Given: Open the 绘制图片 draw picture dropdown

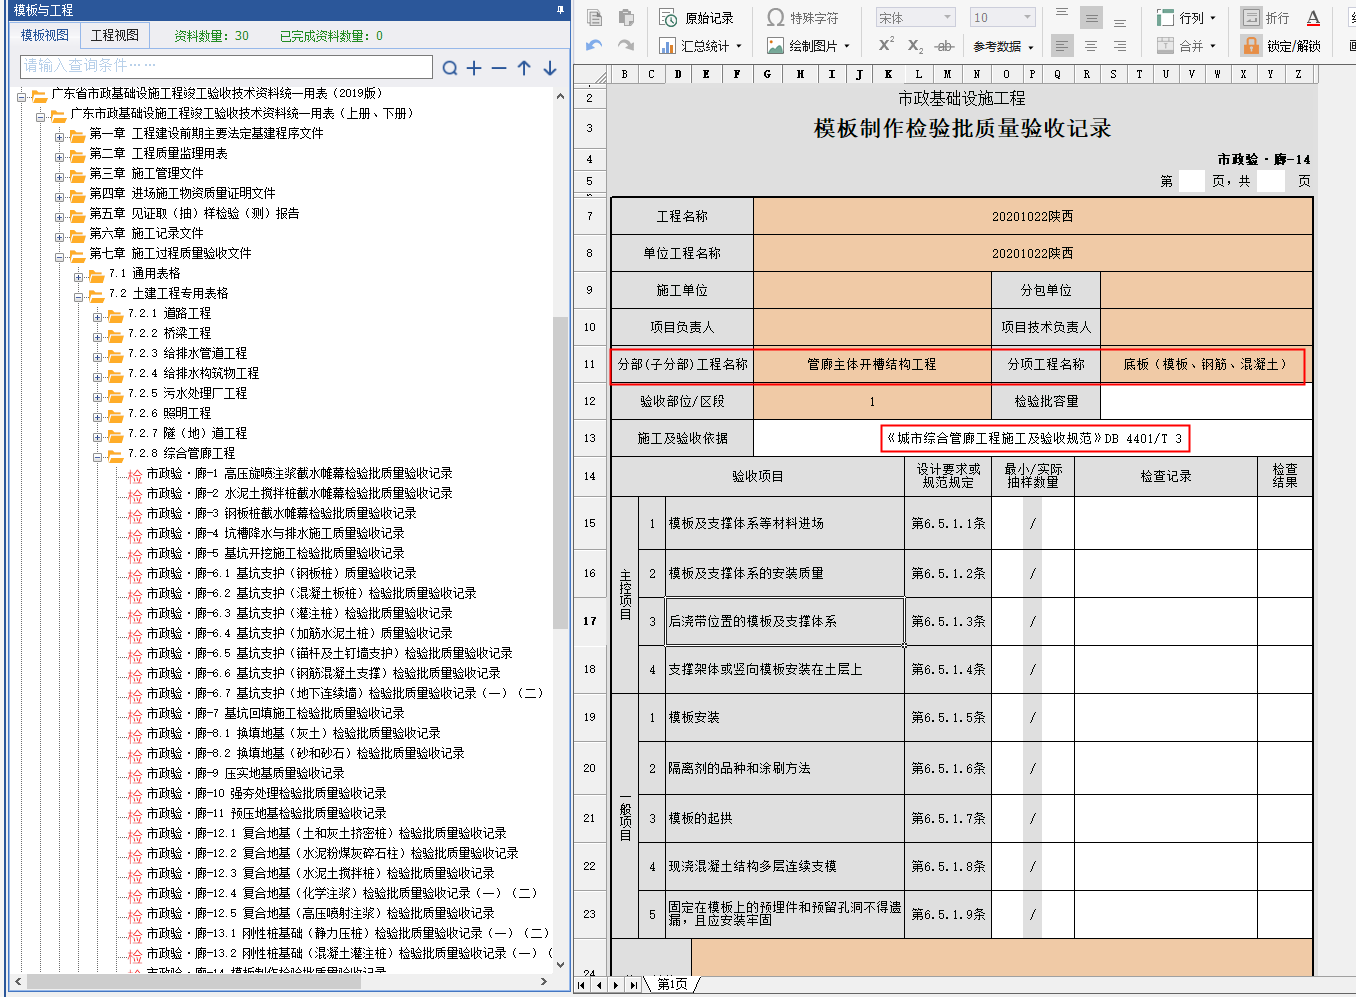Looking at the screenshot, I should pyautogui.click(x=808, y=46).
